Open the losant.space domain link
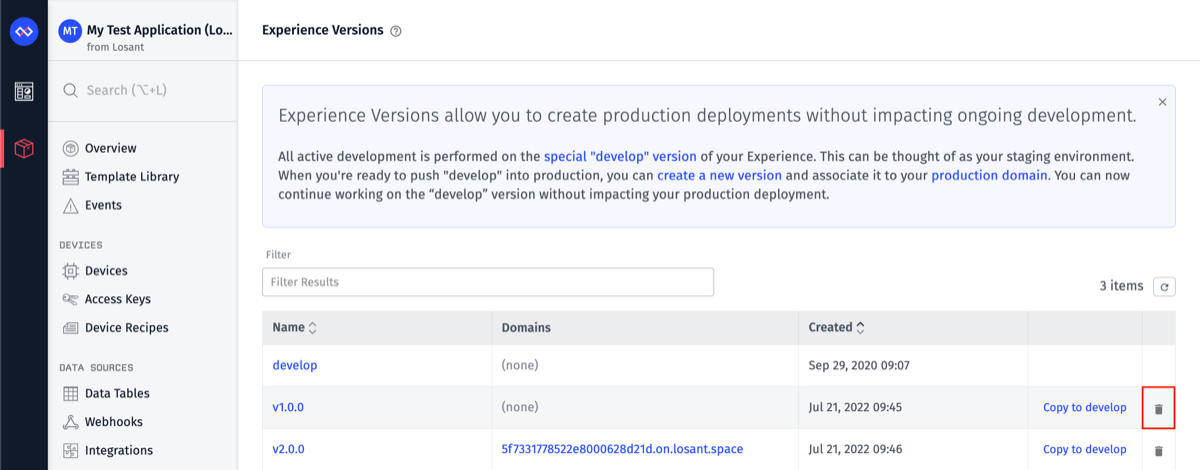Image resolution: width=1200 pixels, height=470 pixels. coord(622,450)
